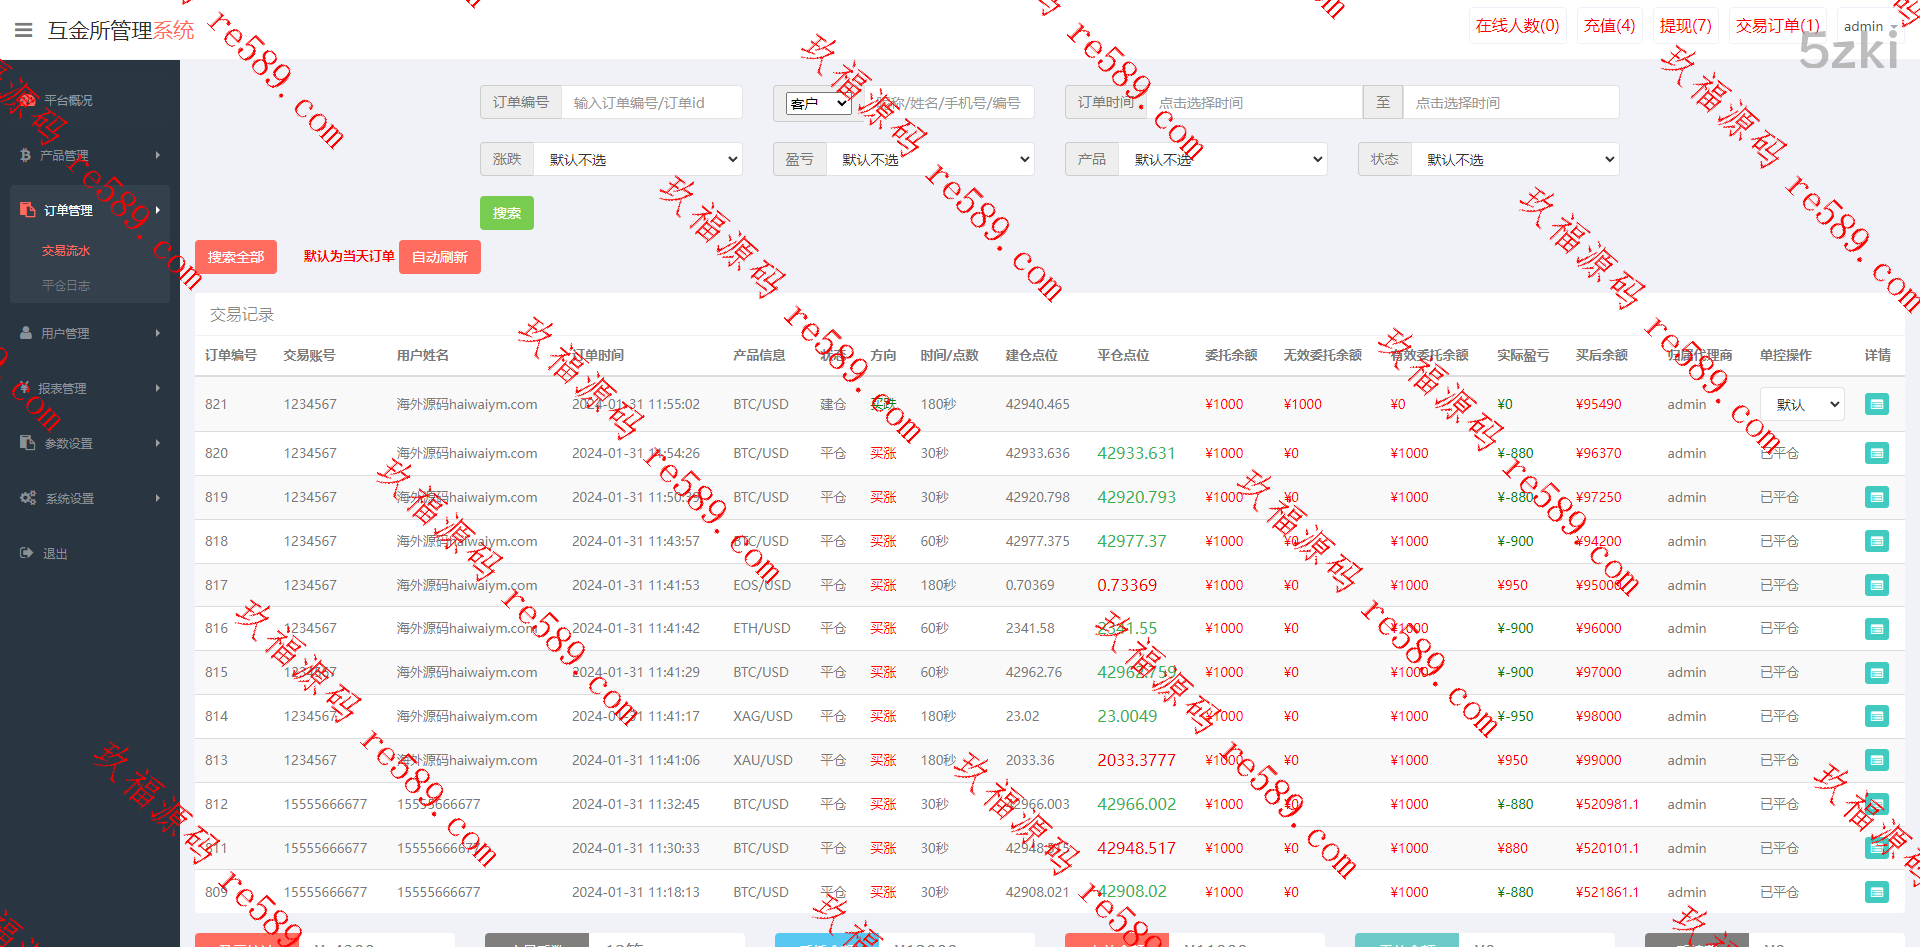Open the 状态 filter dropdown
Image resolution: width=1920 pixels, height=947 pixels.
[x=1514, y=159]
